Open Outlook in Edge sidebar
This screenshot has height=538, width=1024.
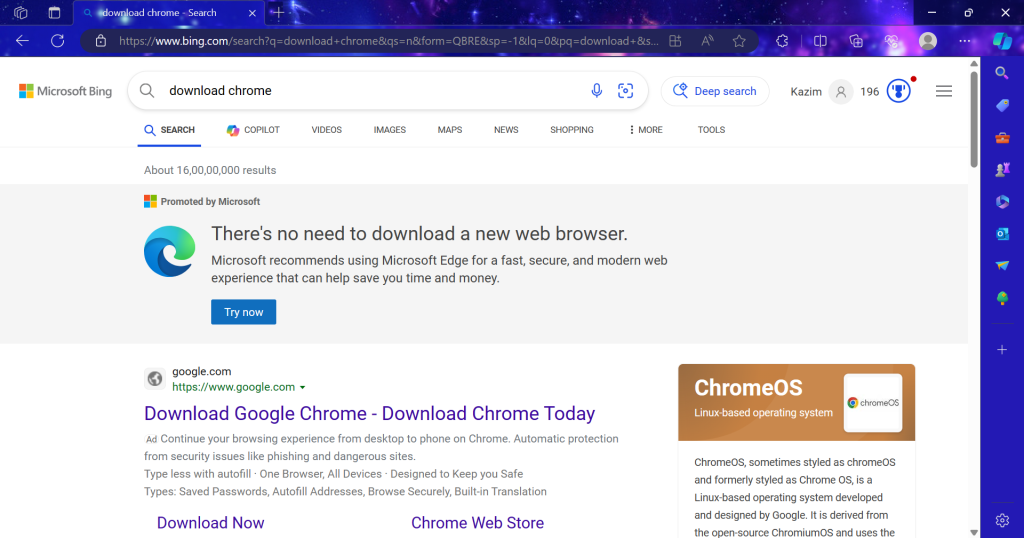coord(1002,234)
